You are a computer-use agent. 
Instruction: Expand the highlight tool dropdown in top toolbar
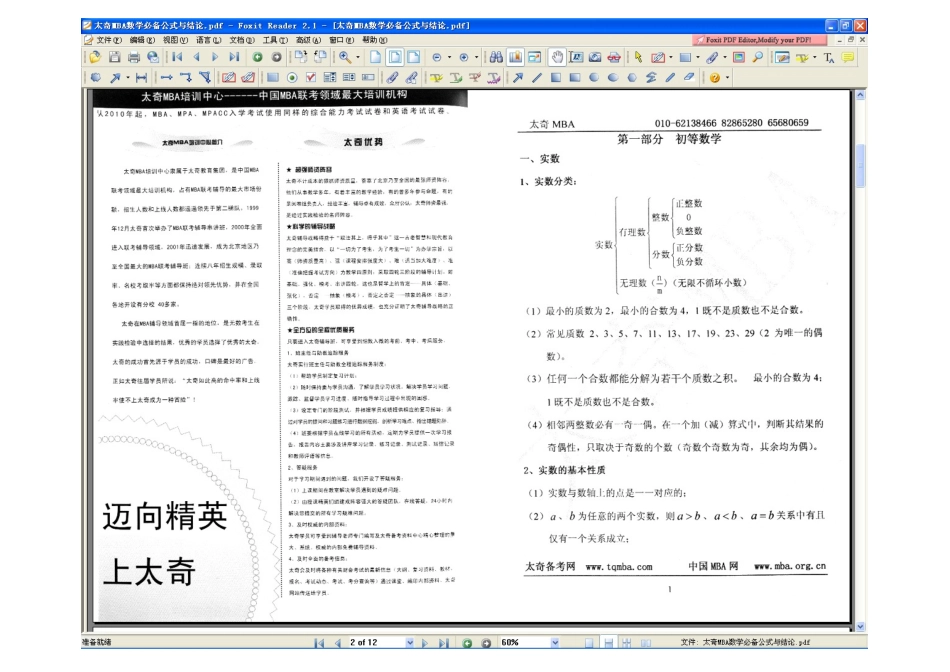pyautogui.click(x=815, y=58)
